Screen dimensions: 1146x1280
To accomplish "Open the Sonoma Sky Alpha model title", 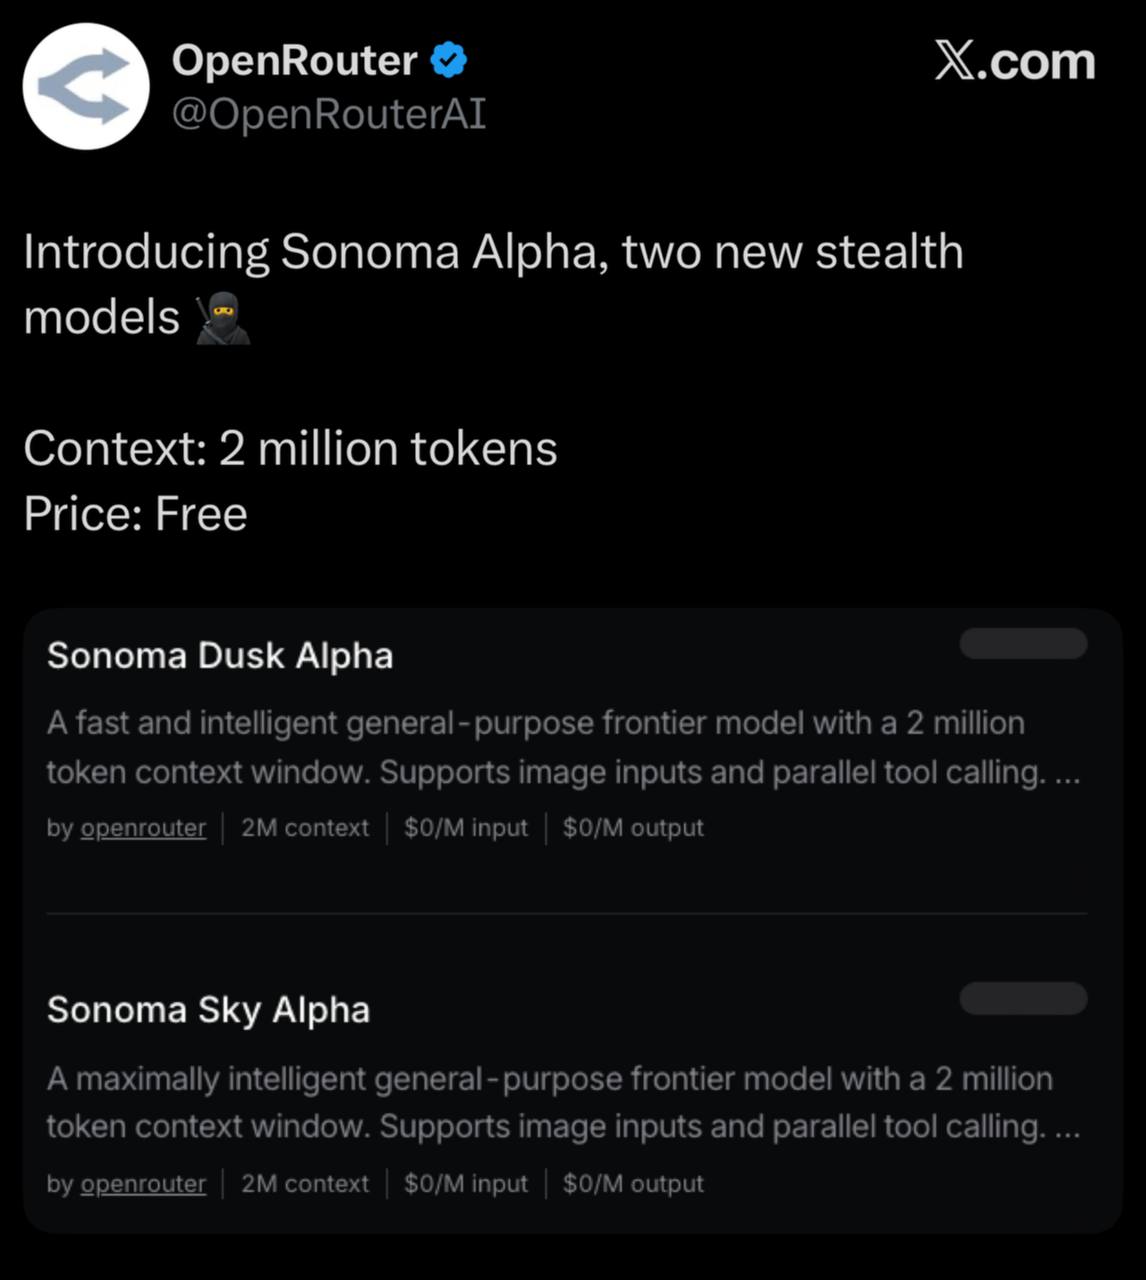I will click(x=208, y=1010).
